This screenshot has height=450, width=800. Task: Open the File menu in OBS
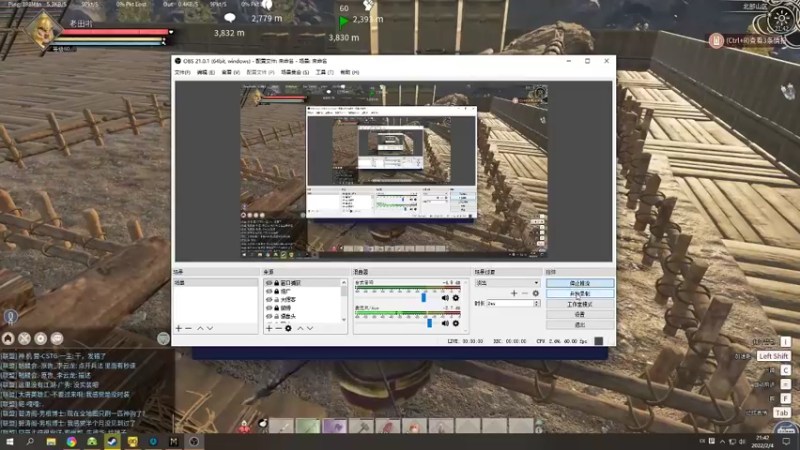182,72
